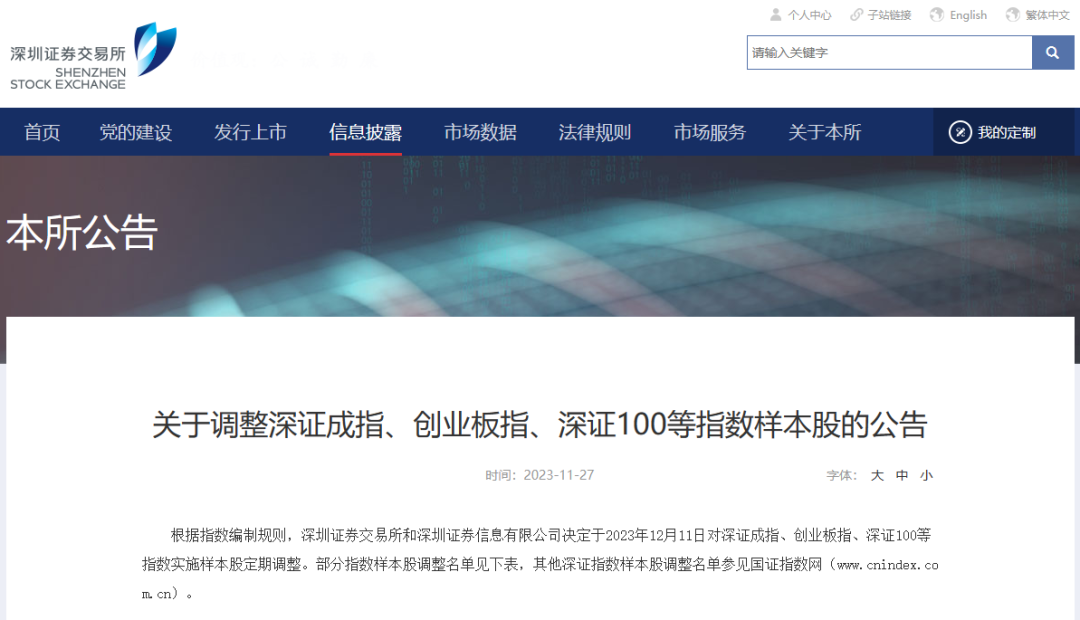Open 市场服务 menu
Image resolution: width=1080 pixels, height=620 pixels.
click(709, 132)
